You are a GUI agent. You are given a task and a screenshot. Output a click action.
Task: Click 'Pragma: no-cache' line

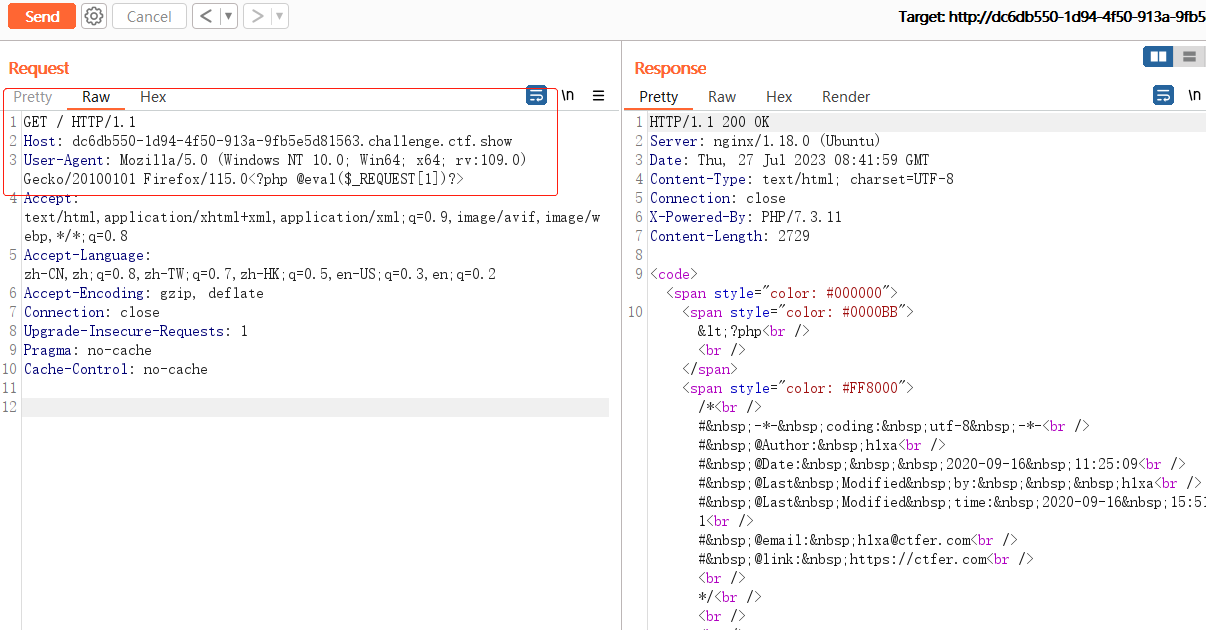tap(88, 350)
